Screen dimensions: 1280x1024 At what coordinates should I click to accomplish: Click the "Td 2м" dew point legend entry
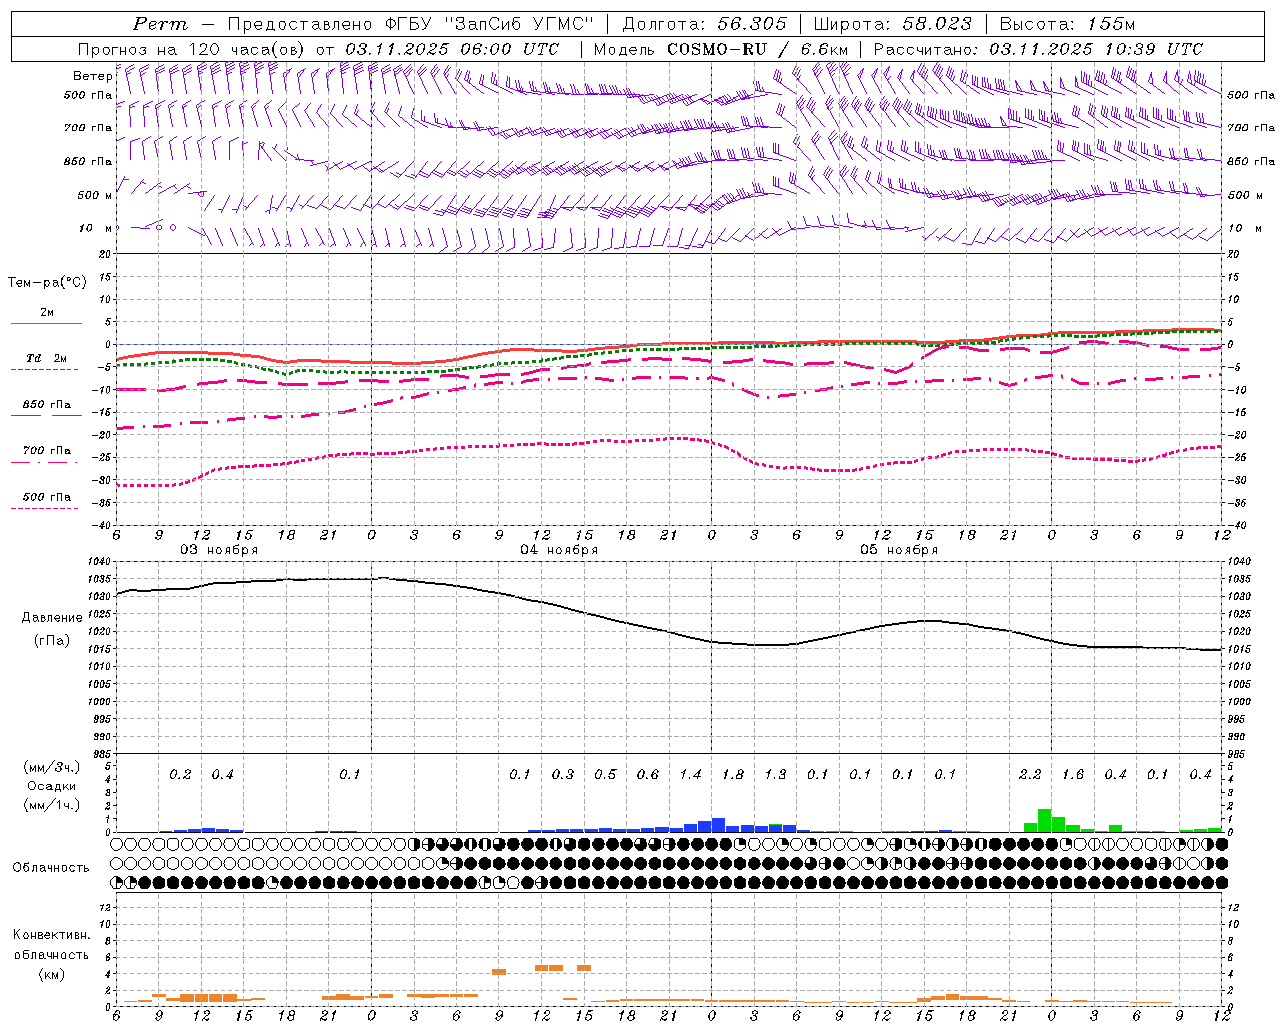click(47, 358)
